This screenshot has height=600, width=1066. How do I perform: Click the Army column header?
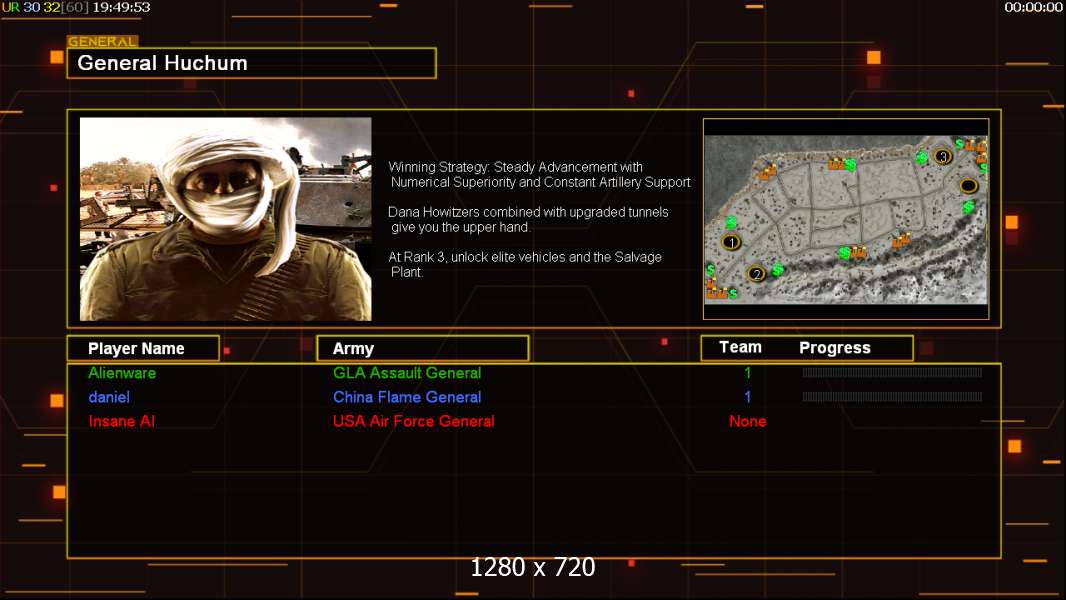(423, 348)
